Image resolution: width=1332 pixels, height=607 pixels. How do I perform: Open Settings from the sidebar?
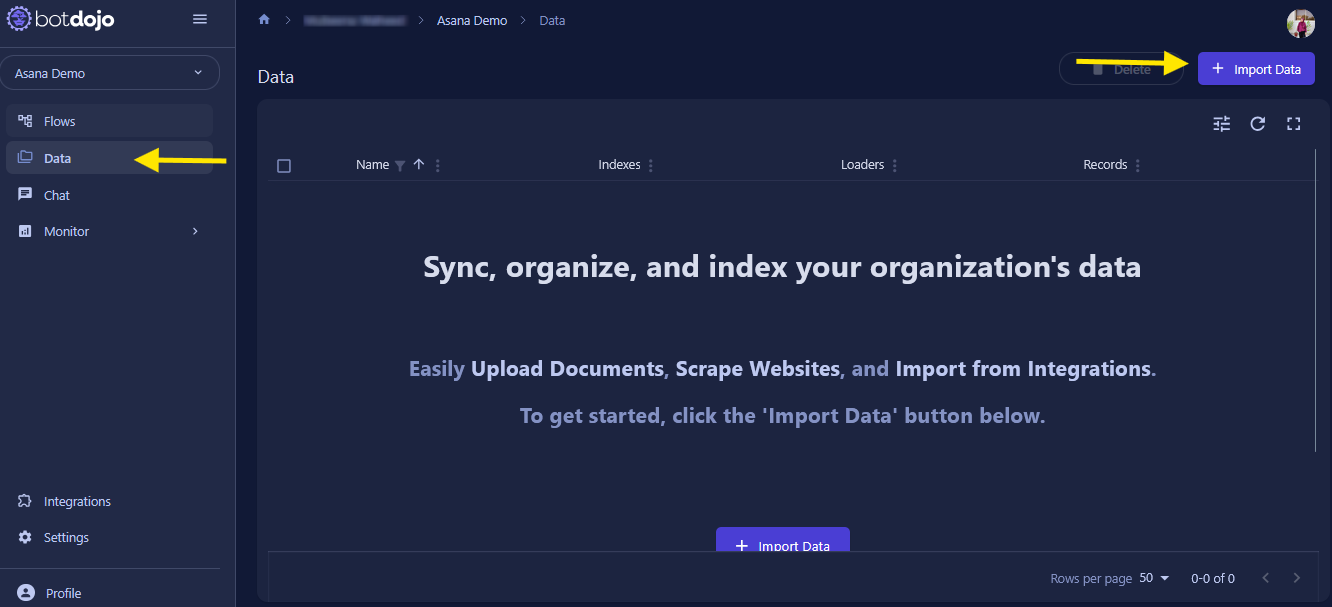click(66, 537)
